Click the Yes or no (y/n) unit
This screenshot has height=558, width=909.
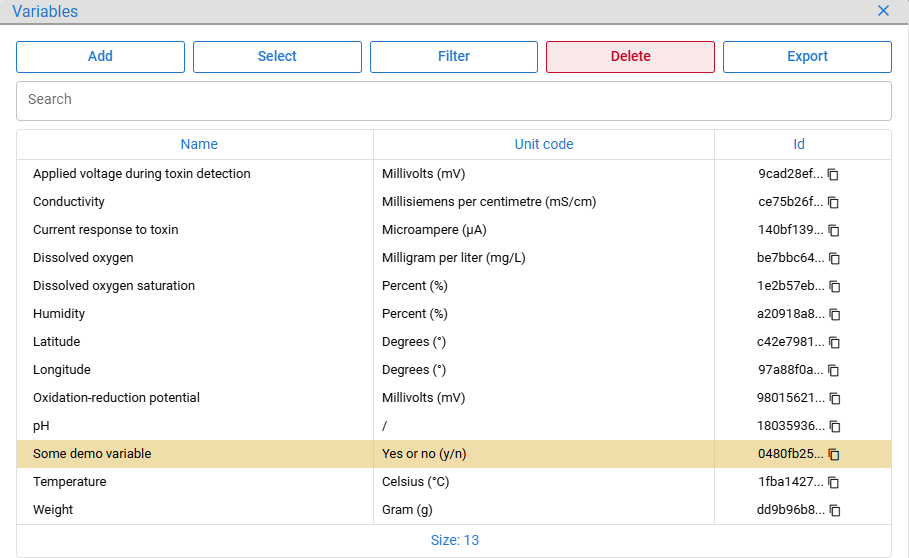pos(424,454)
